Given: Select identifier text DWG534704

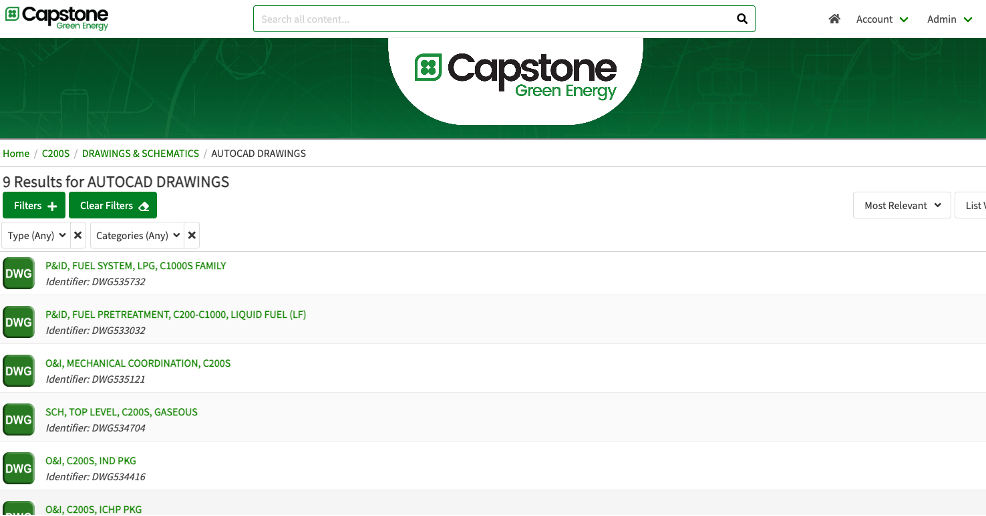Looking at the screenshot, I should click(118, 428).
